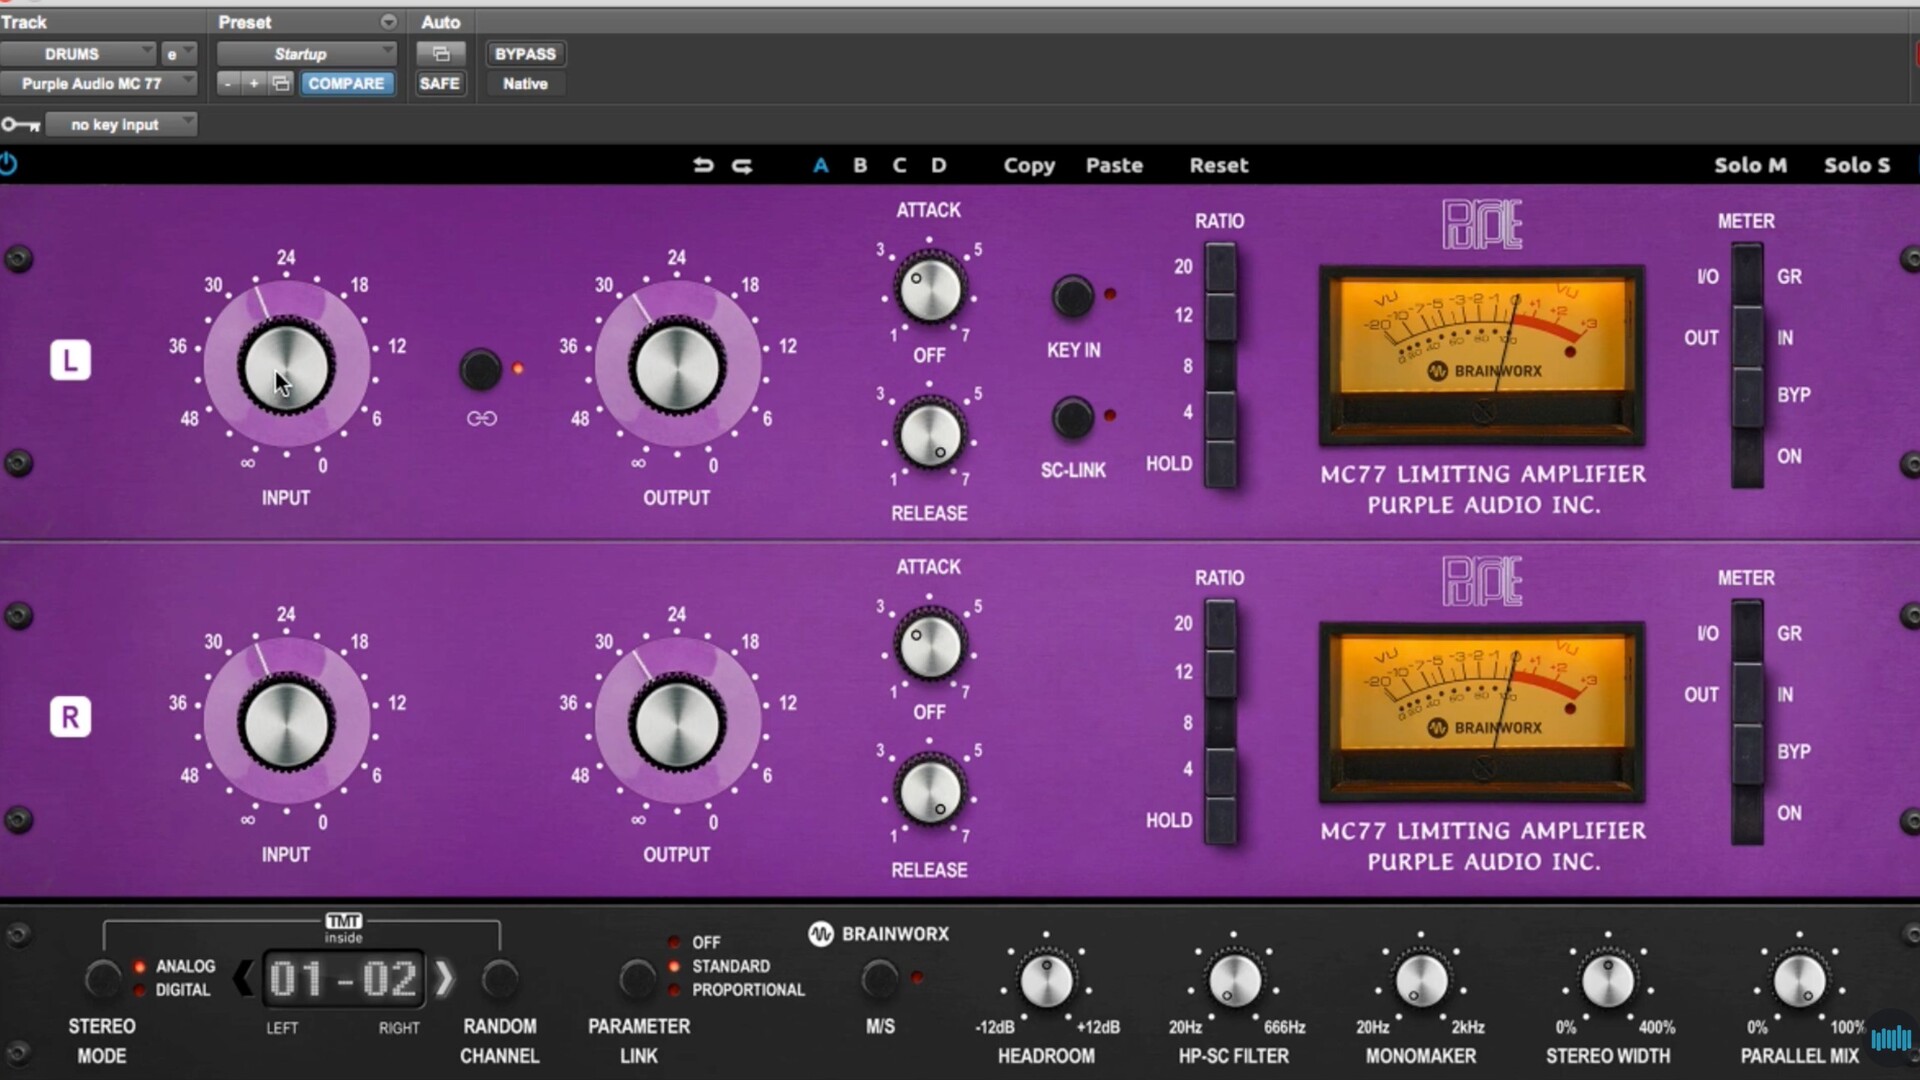Set left channel ratio to 20
This screenshot has width=1920, height=1080.
coord(1220,268)
